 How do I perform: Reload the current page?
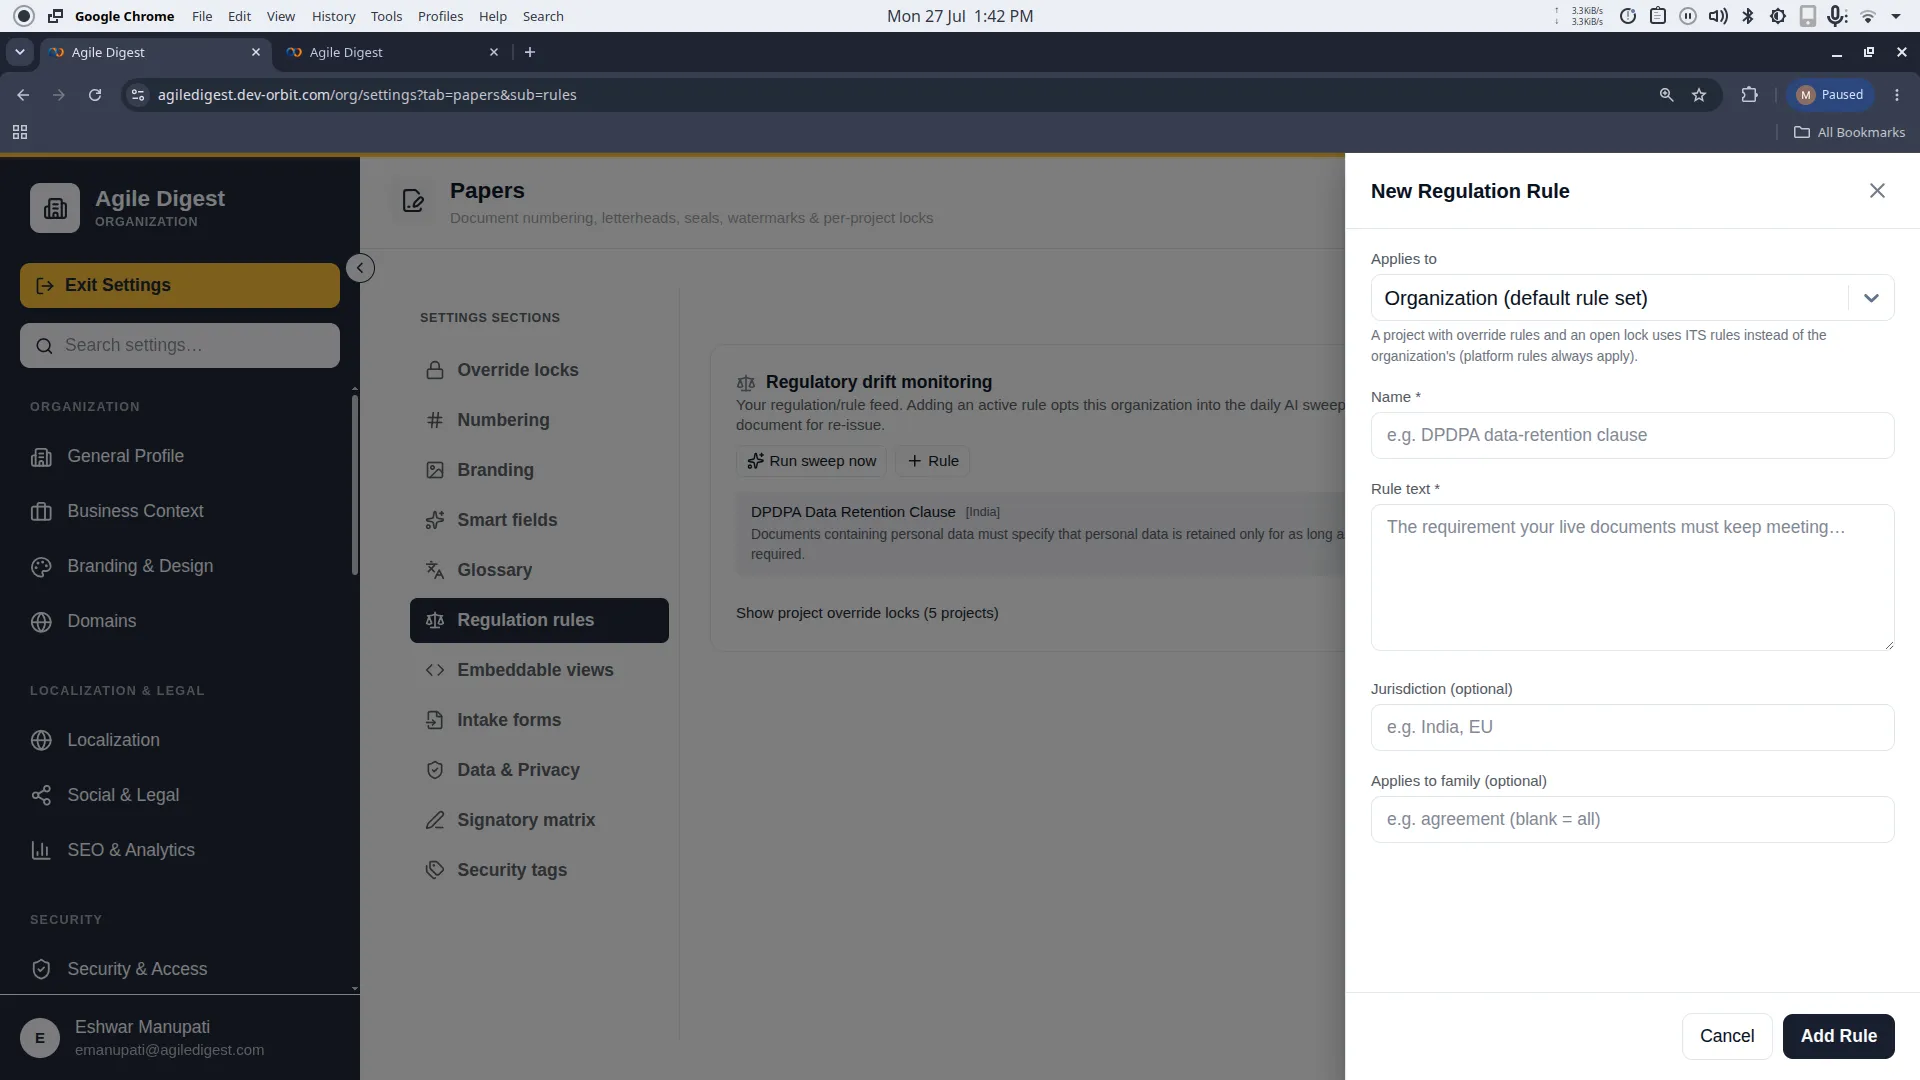coord(95,95)
